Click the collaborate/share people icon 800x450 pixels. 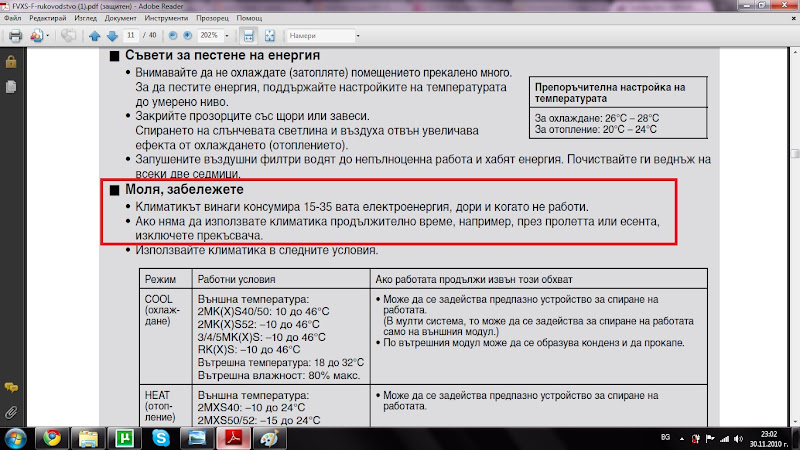point(36,36)
